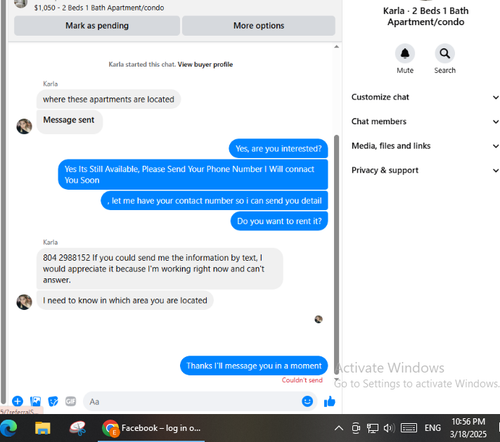Open search in conversation magnifier icon
The width and height of the screenshot is (500, 442).
coord(445,53)
